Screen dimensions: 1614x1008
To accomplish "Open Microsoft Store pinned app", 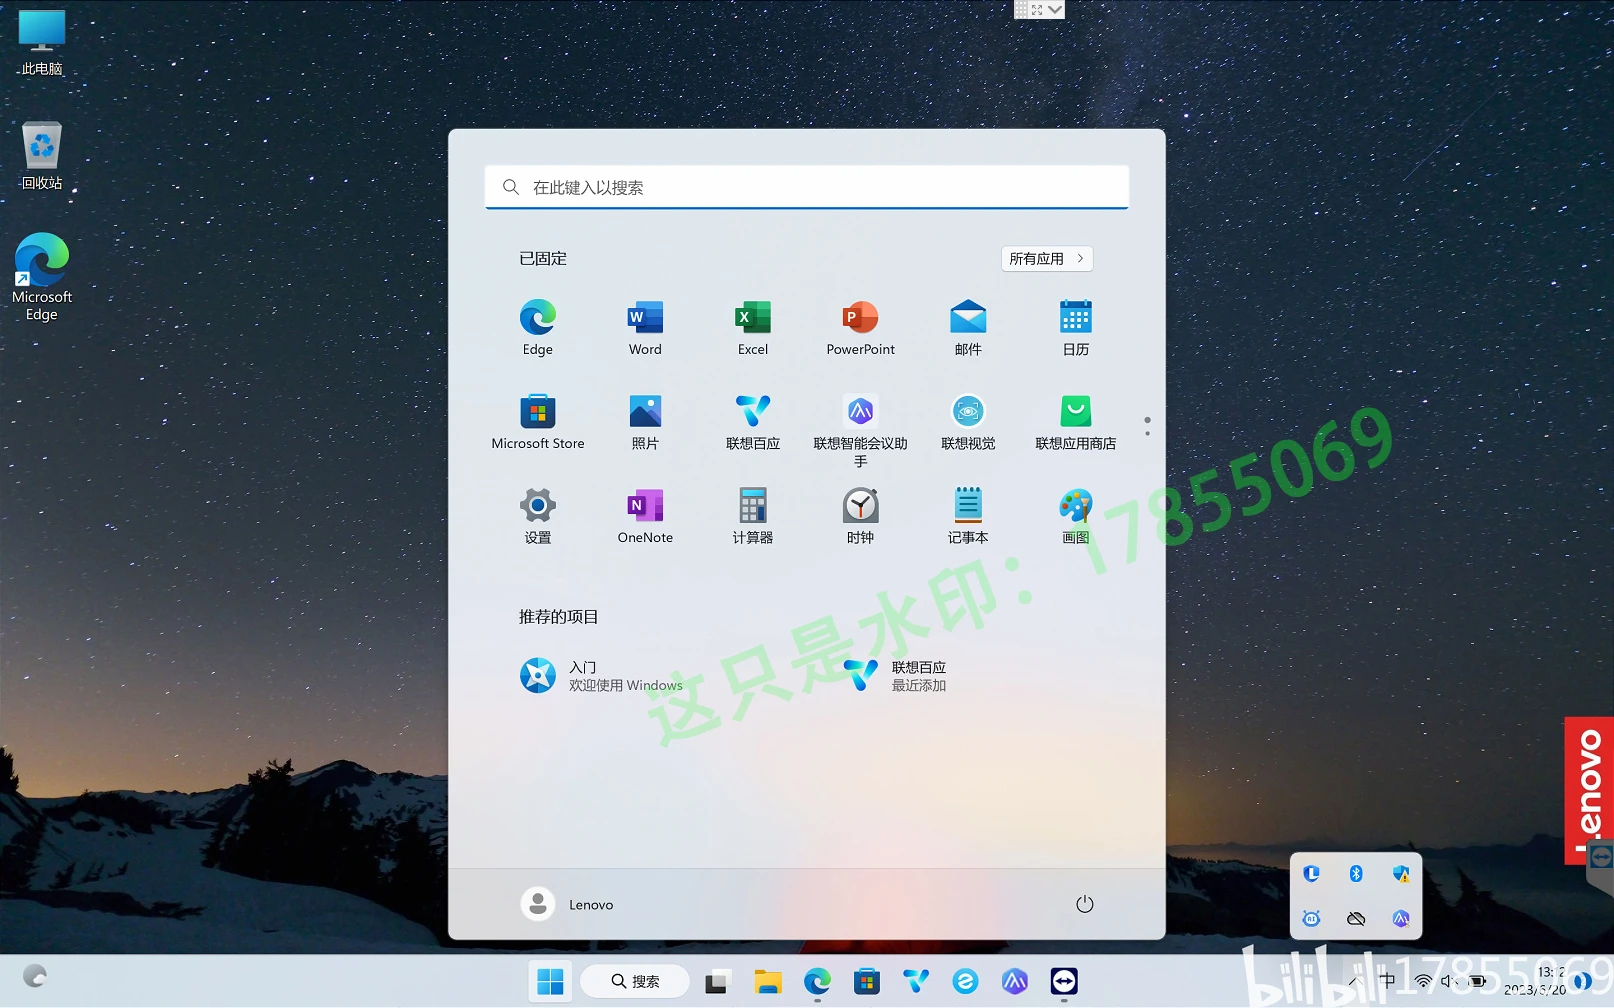I will pos(538,422).
